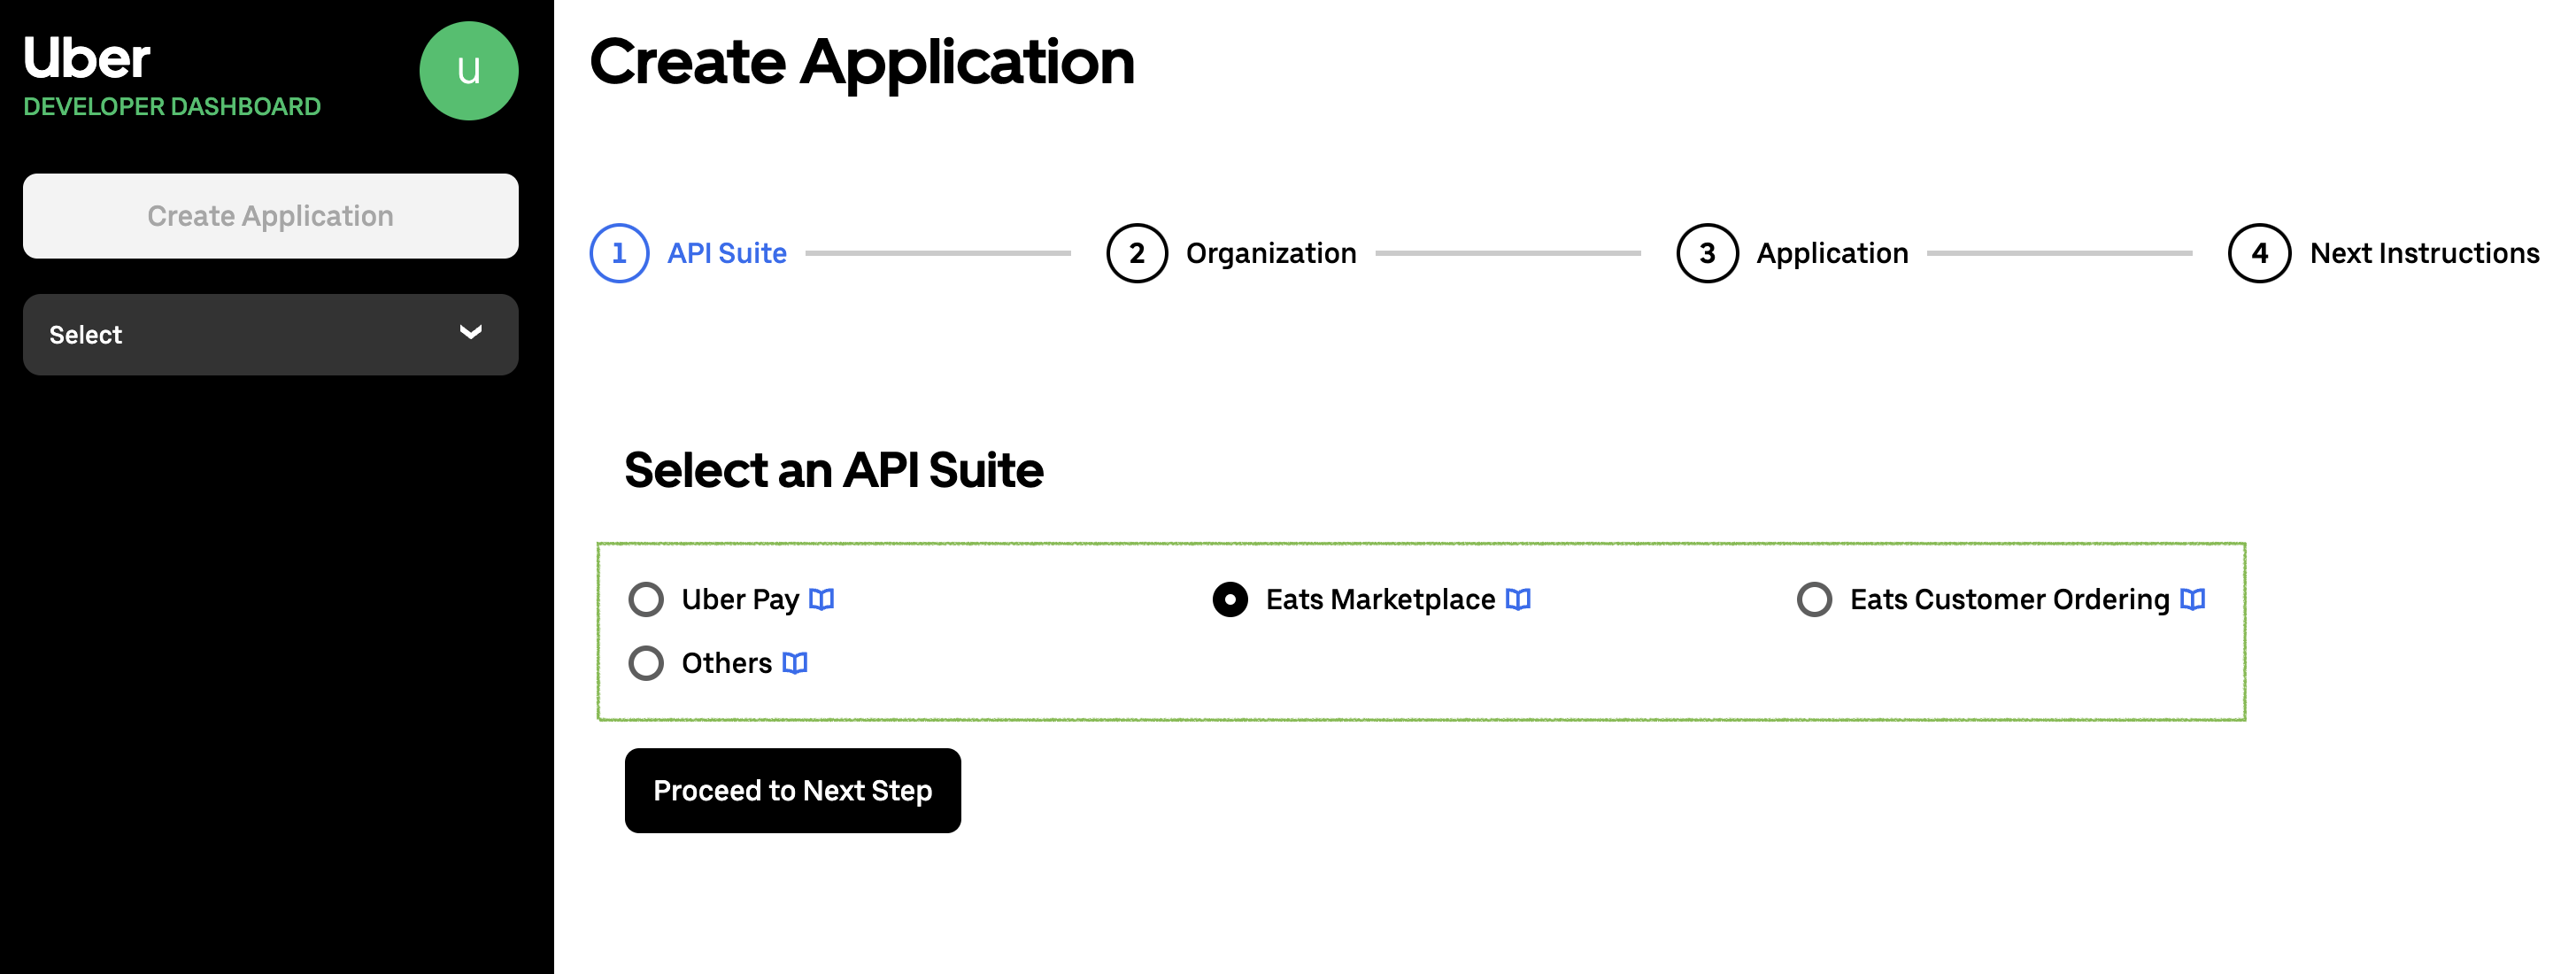Click the Create Application page title
Viewport: 2576px width, 974px height.
pos(862,62)
